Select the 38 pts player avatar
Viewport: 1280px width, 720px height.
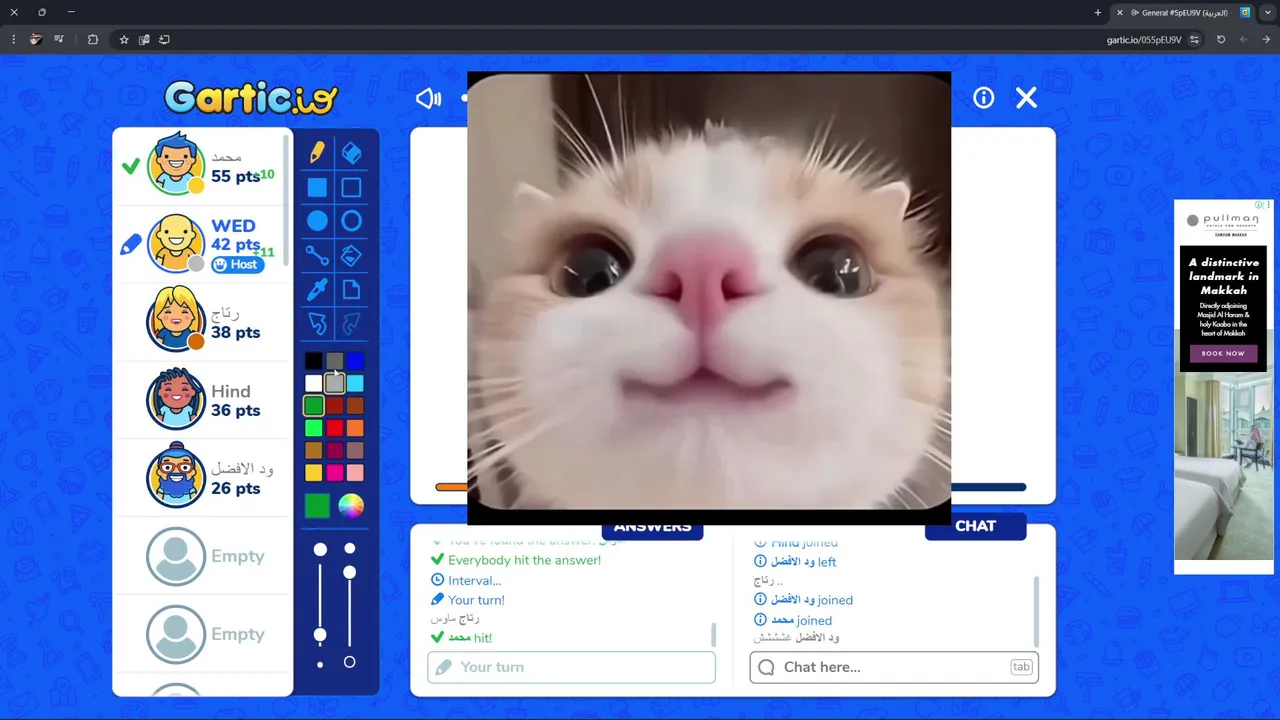point(176,320)
